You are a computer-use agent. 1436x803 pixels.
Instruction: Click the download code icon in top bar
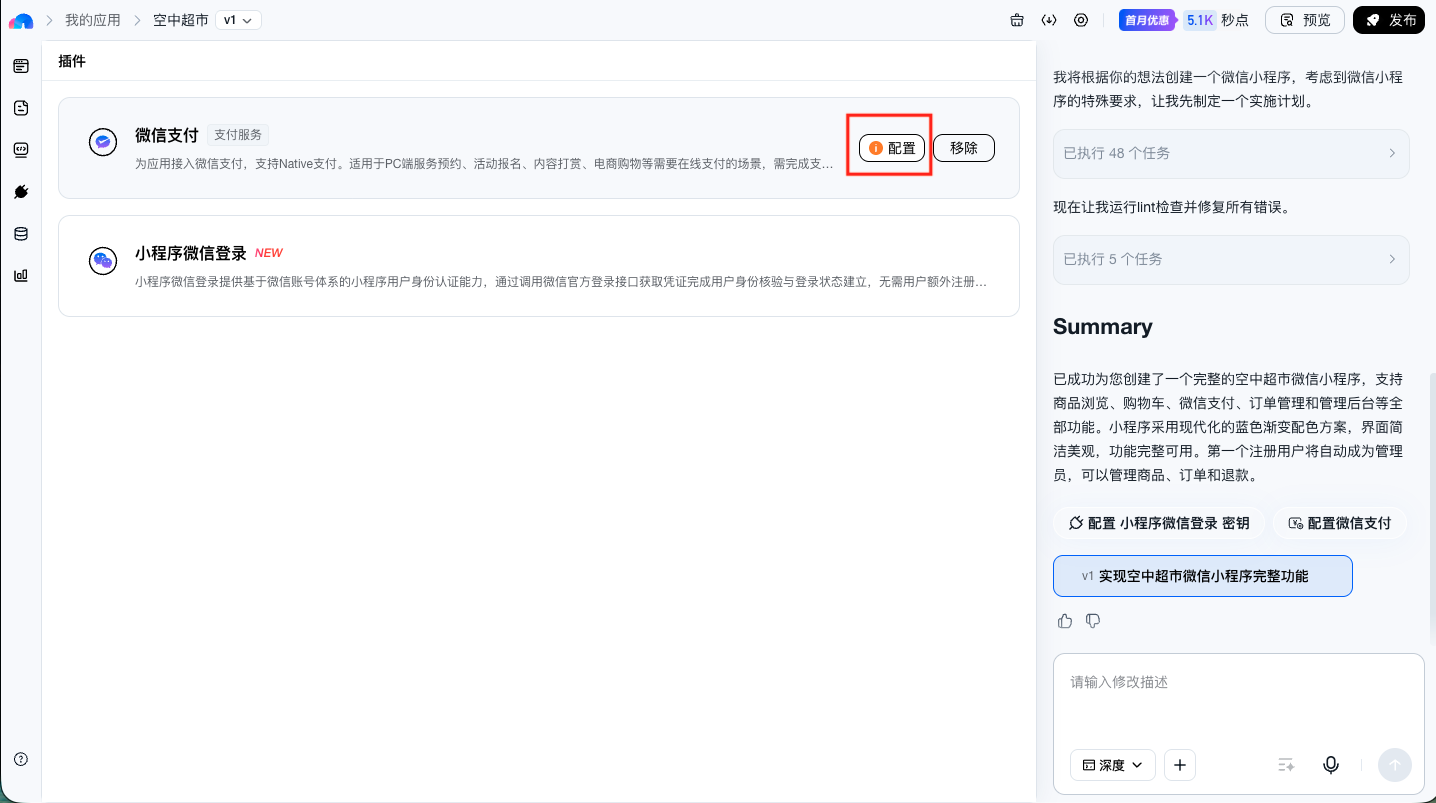1049,20
